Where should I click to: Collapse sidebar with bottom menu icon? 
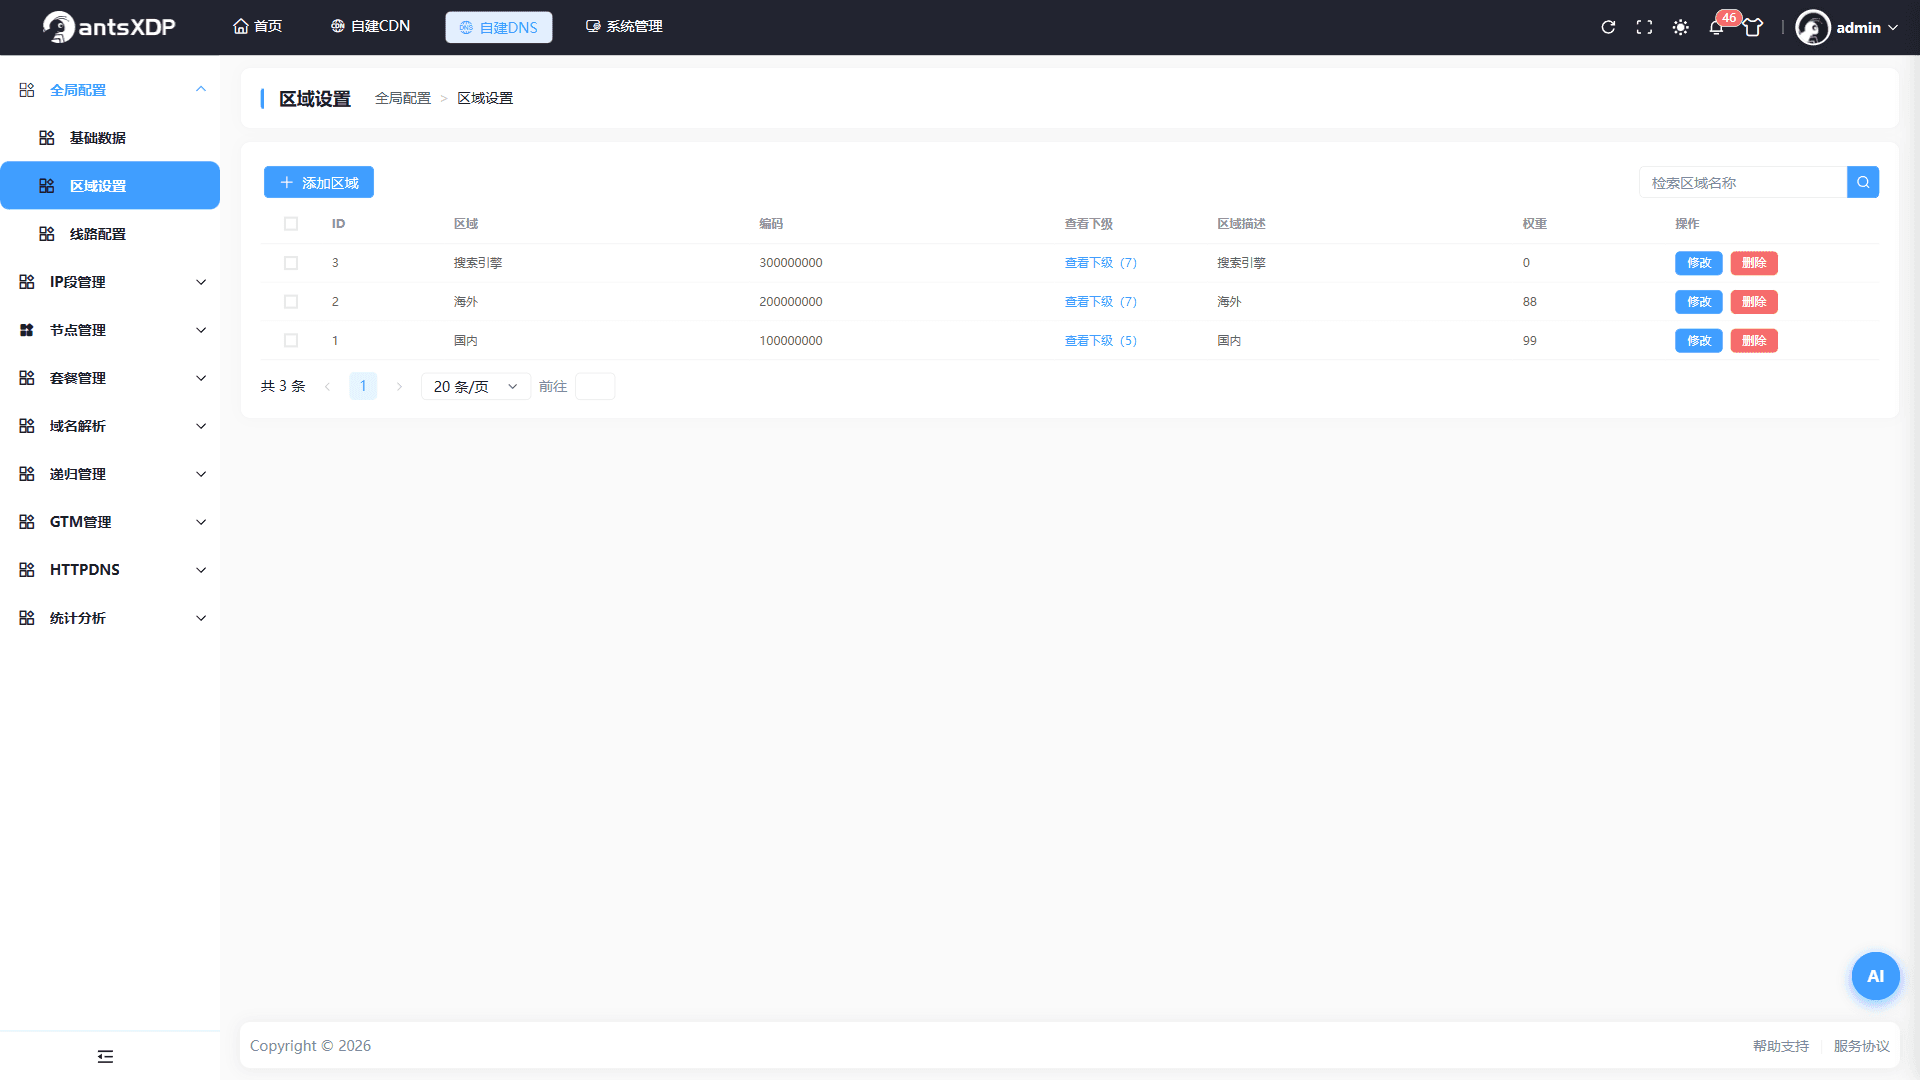point(105,1056)
